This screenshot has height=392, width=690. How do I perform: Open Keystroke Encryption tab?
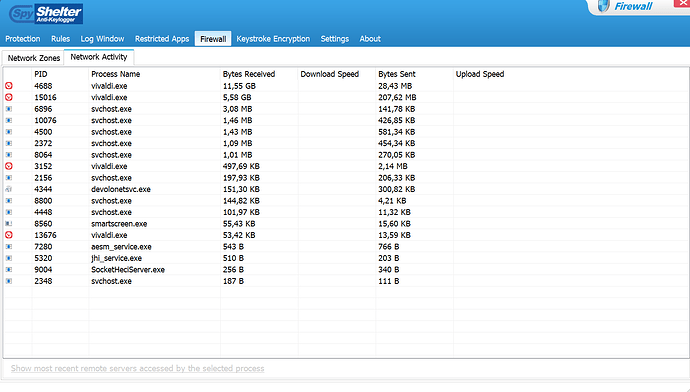pyautogui.click(x=273, y=39)
